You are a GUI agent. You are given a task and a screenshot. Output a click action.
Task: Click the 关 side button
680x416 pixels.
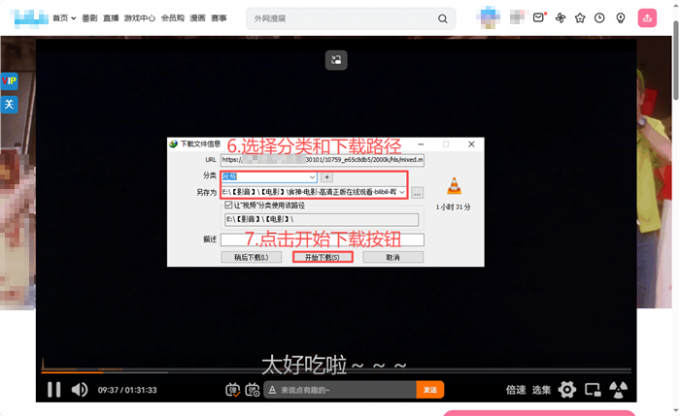(x=9, y=105)
